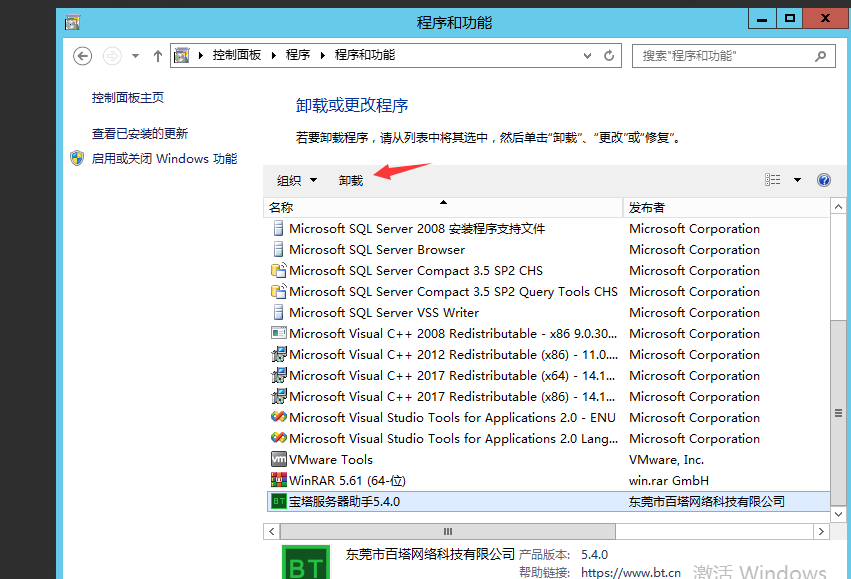Select SQL Server Compact Query Tools CHS
Viewport: 851px width, 579px height.
pyautogui.click(x=549, y=291)
